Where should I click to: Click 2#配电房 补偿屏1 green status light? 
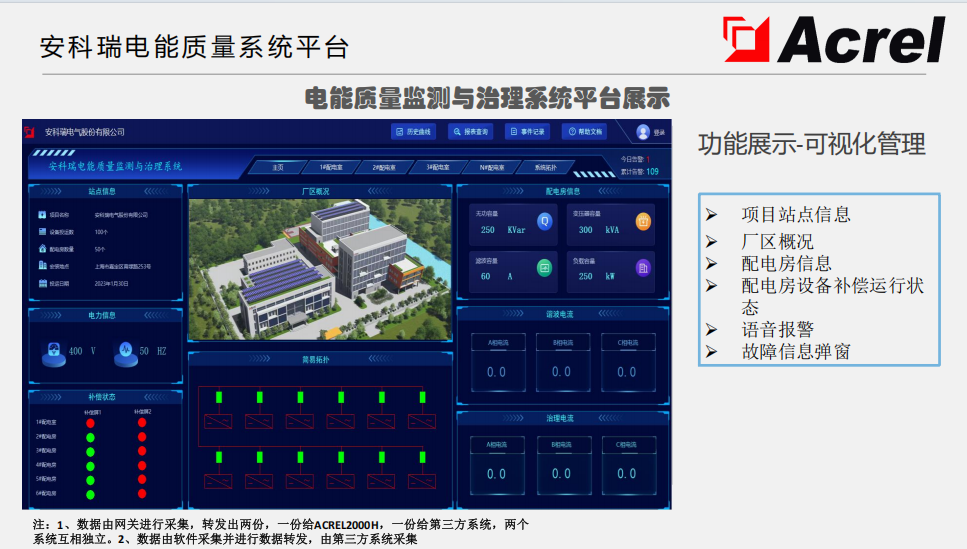(x=91, y=437)
